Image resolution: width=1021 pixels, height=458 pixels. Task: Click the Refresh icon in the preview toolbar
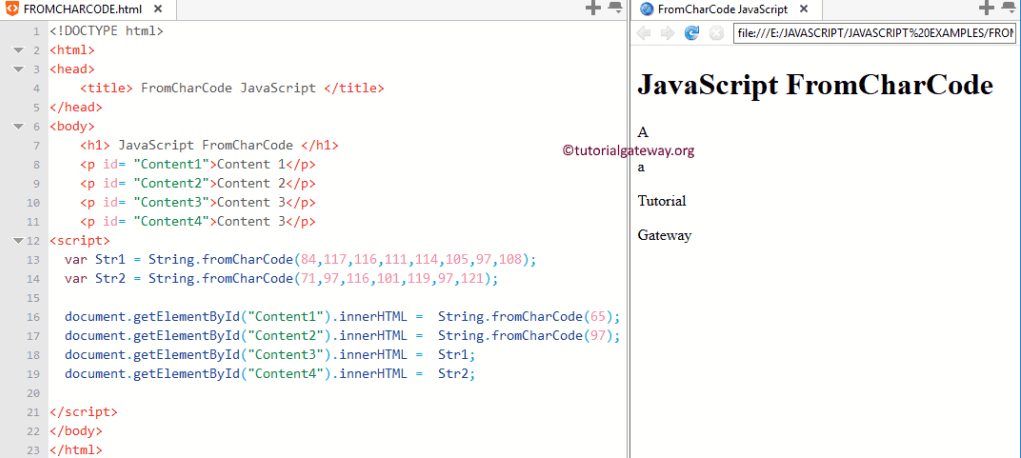[x=692, y=33]
